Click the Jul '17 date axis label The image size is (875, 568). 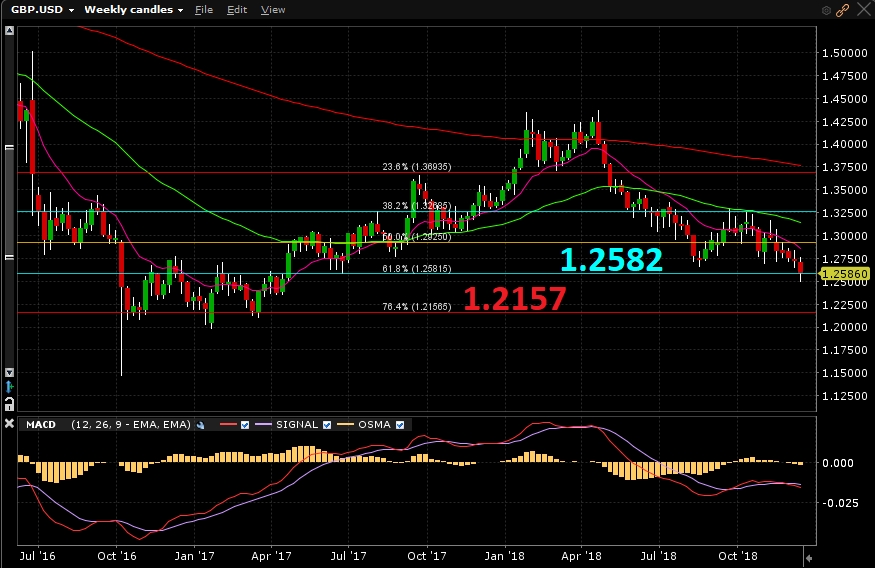(x=348, y=556)
